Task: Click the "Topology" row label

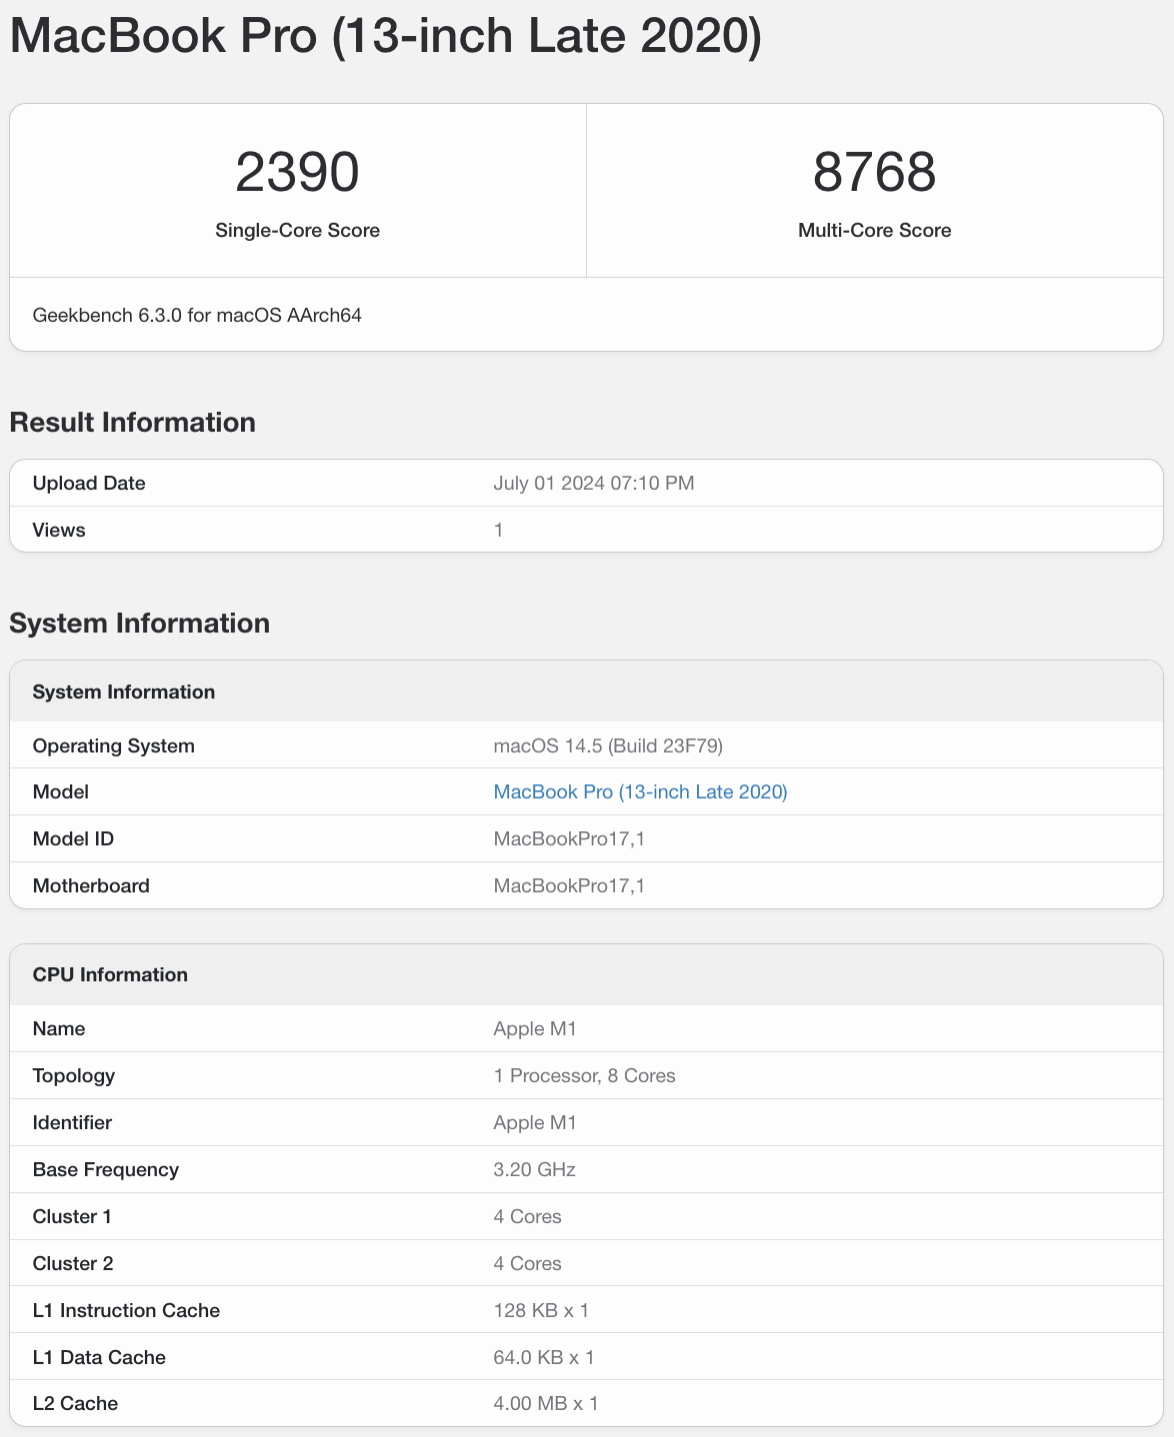Action: click(x=74, y=1076)
